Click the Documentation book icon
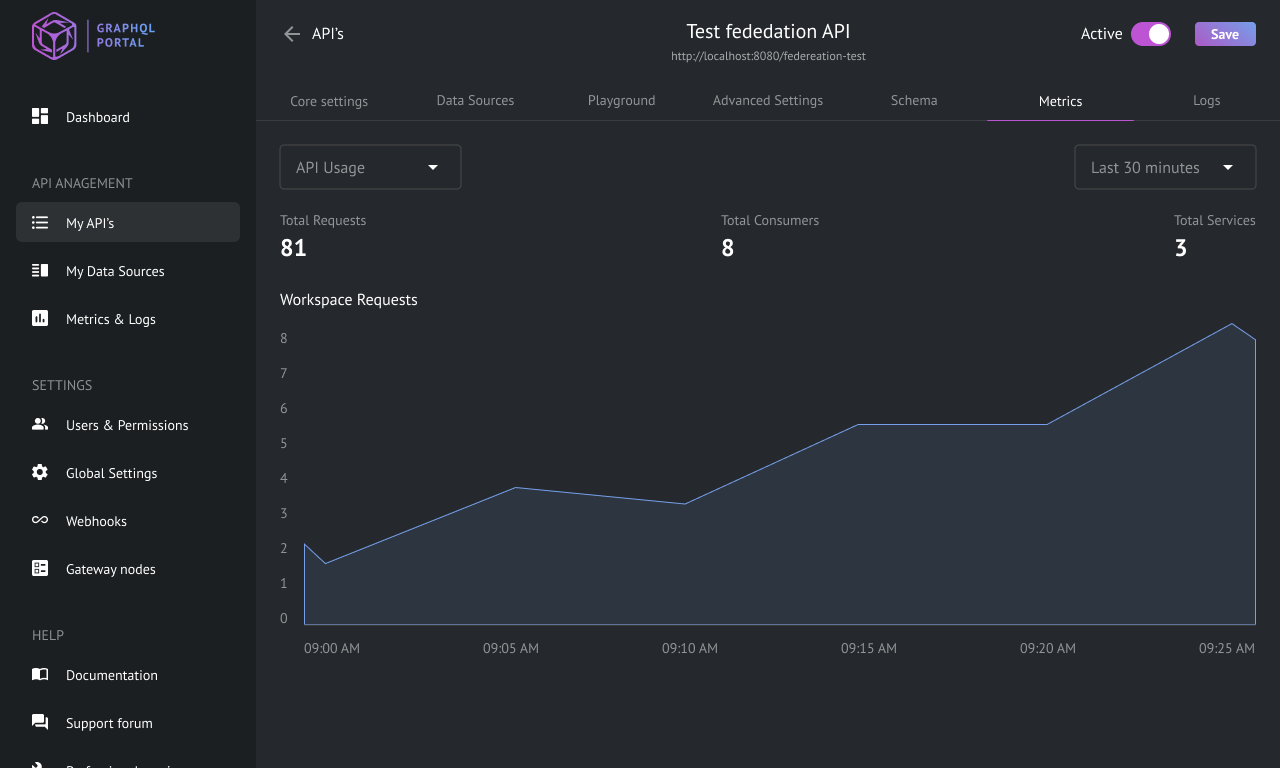The width and height of the screenshot is (1280, 768). [40, 674]
